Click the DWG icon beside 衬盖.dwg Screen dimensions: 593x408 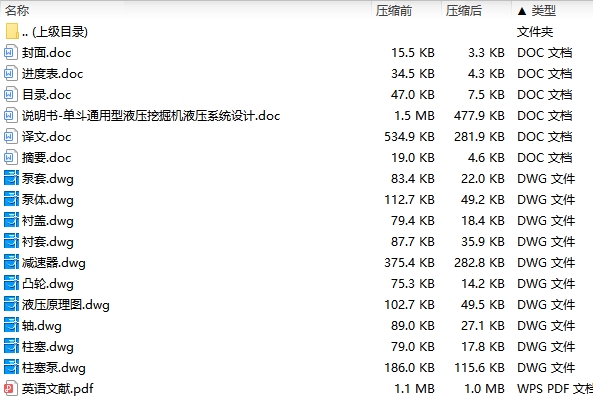click(11, 220)
